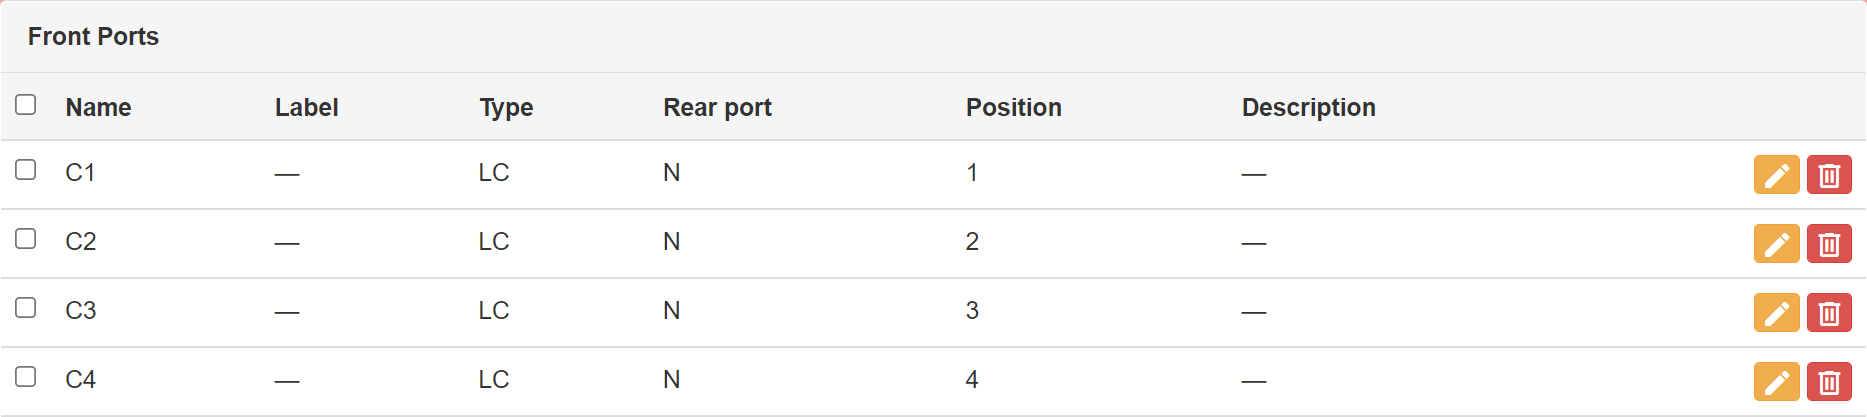
Task: Delete front port C1 using trash icon
Action: pyautogui.click(x=1829, y=175)
